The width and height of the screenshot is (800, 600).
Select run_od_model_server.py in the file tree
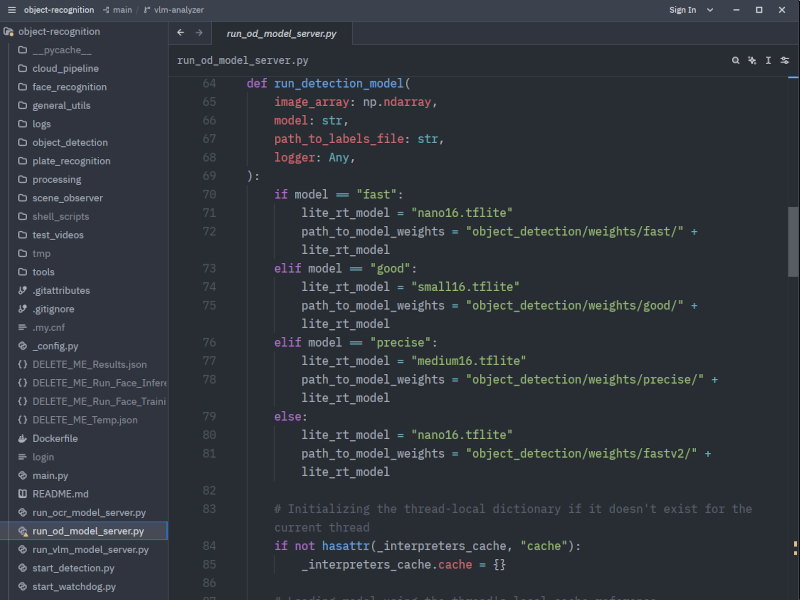point(84,531)
